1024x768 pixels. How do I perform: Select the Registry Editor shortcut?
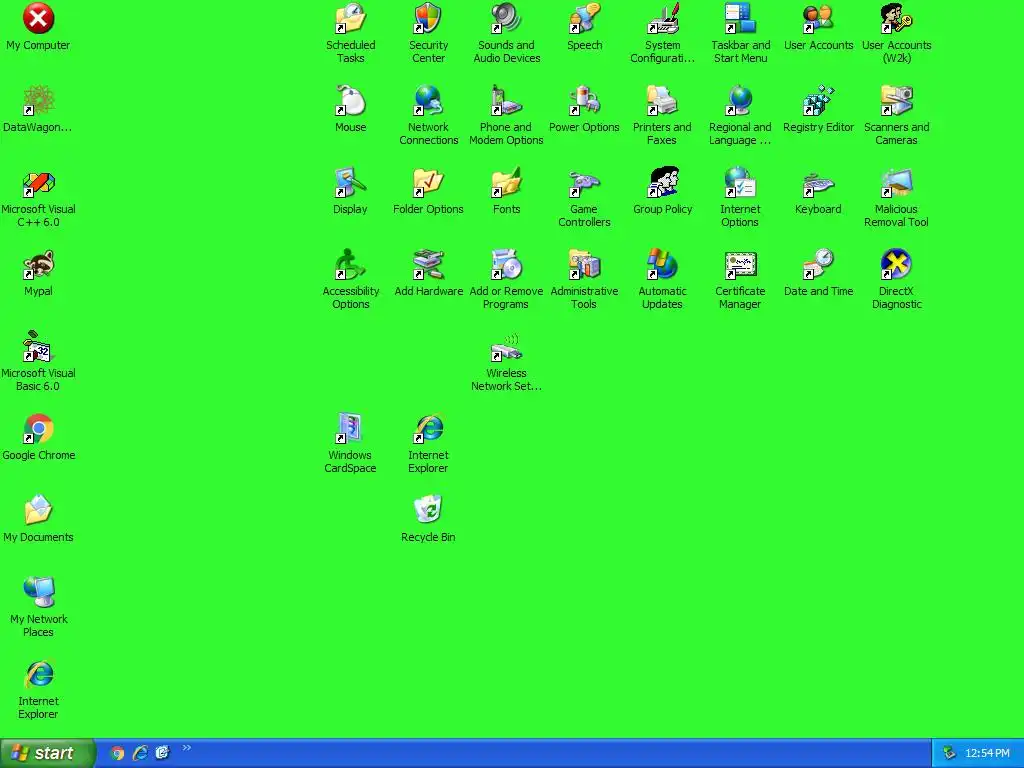pos(818,101)
